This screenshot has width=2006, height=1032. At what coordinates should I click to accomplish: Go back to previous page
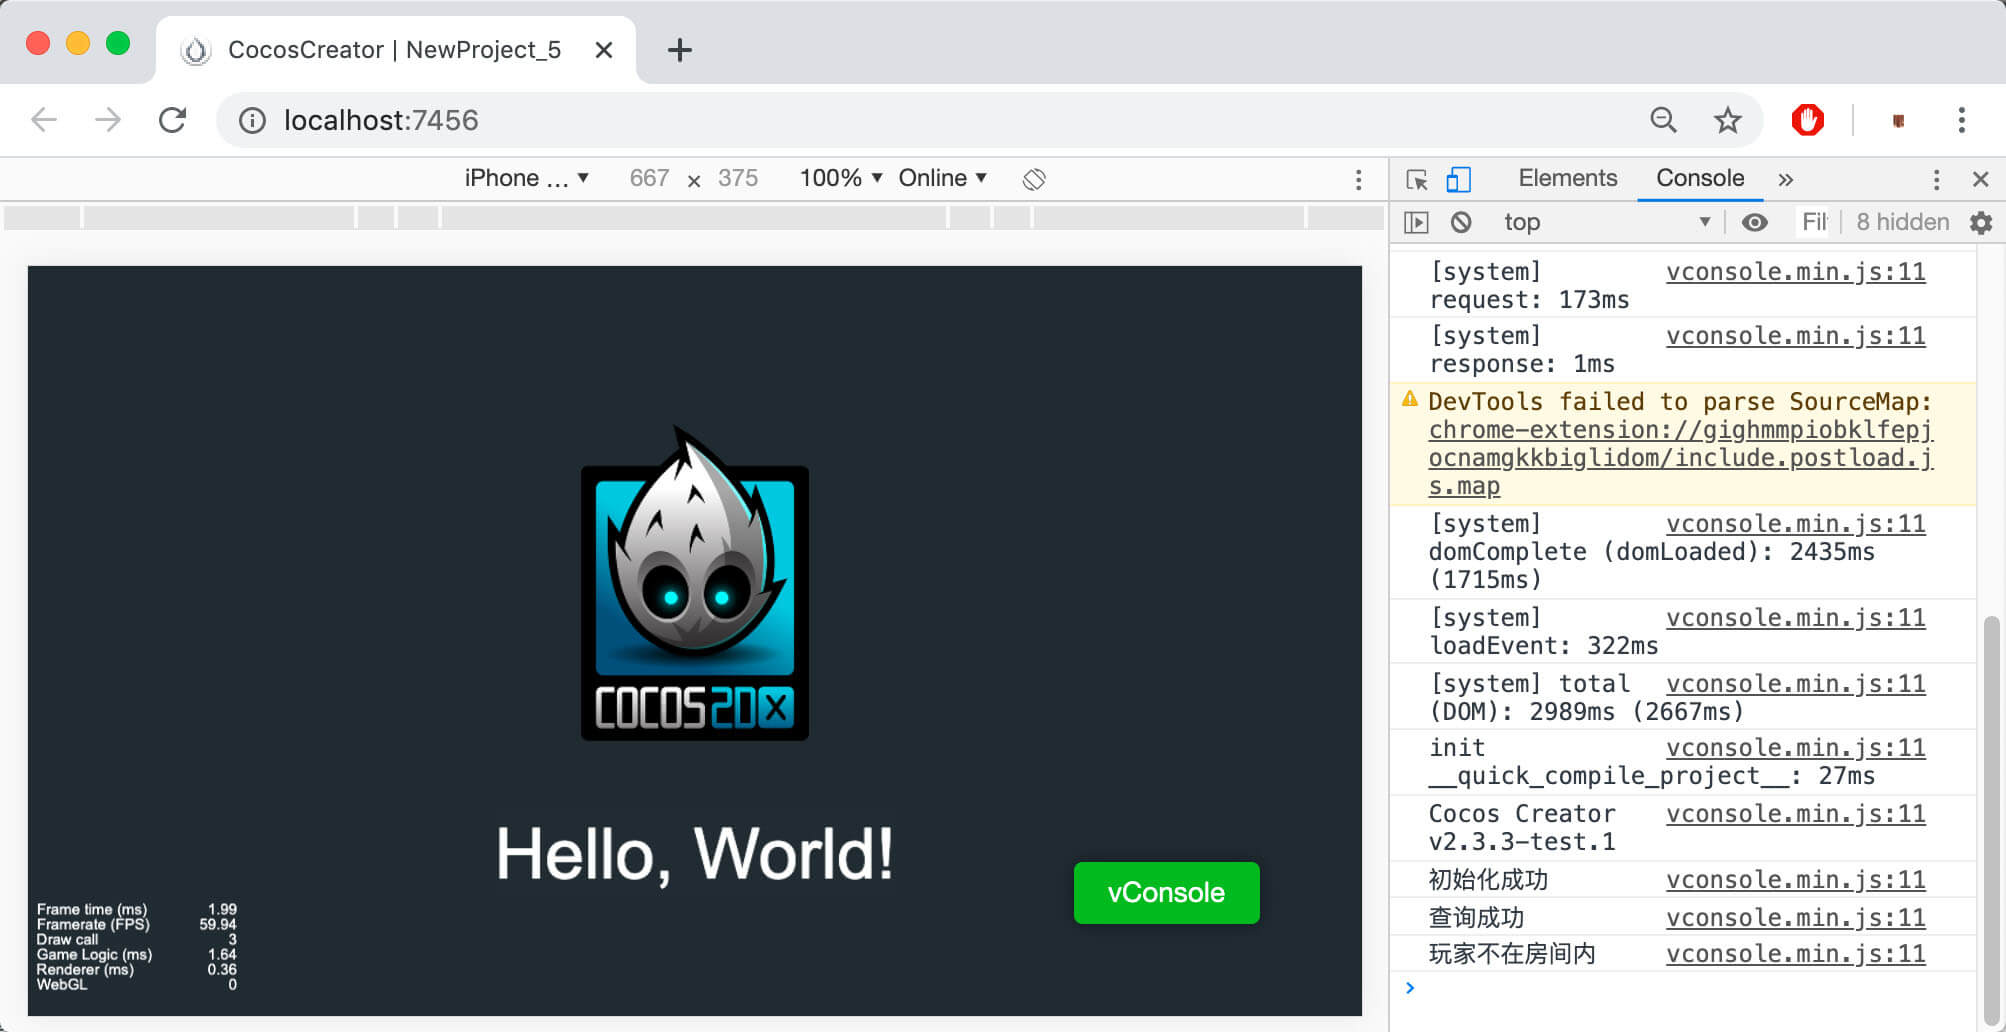(44, 120)
